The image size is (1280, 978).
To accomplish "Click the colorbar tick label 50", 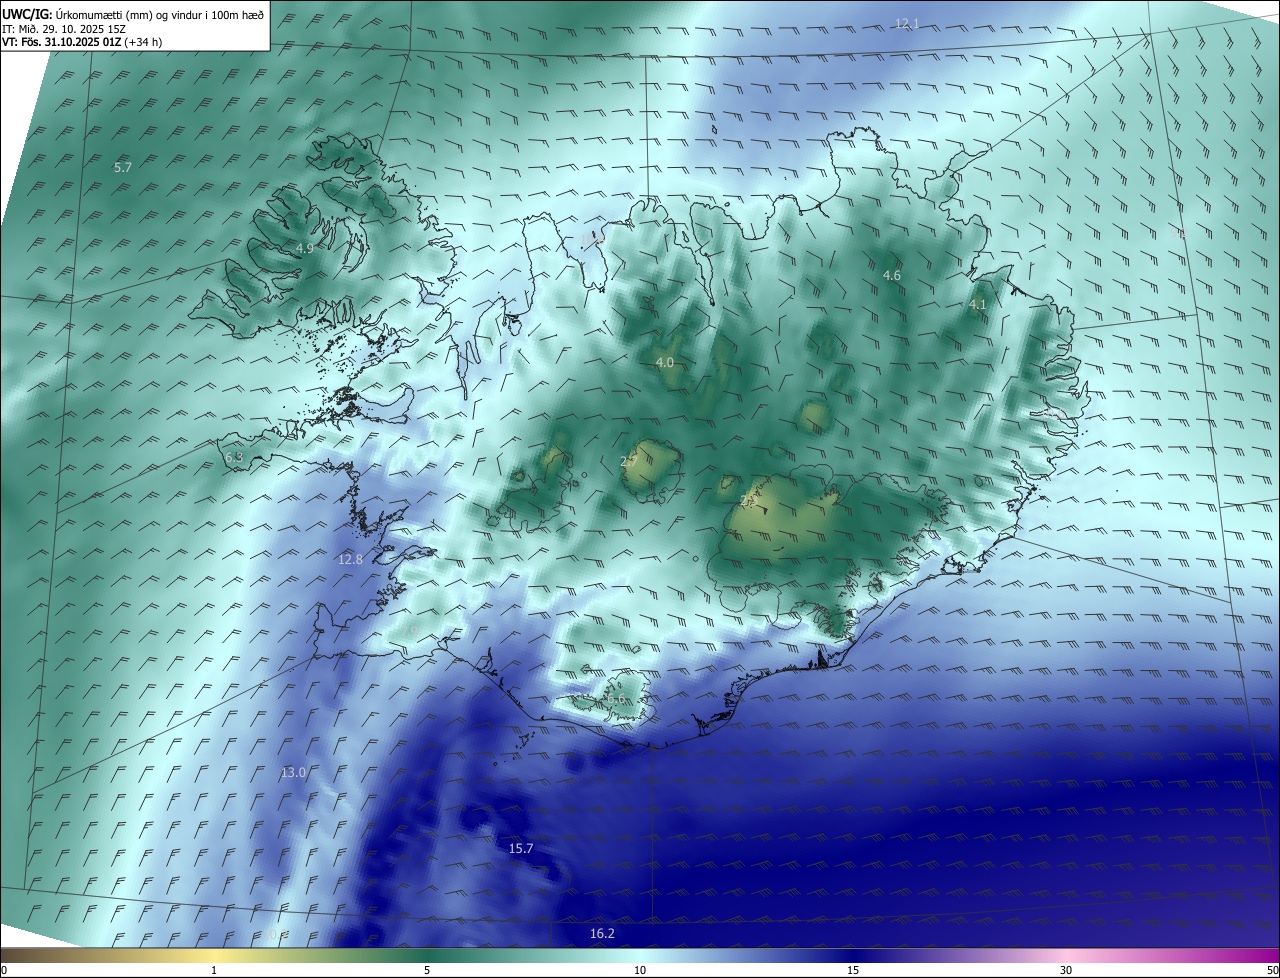I will point(1272,970).
